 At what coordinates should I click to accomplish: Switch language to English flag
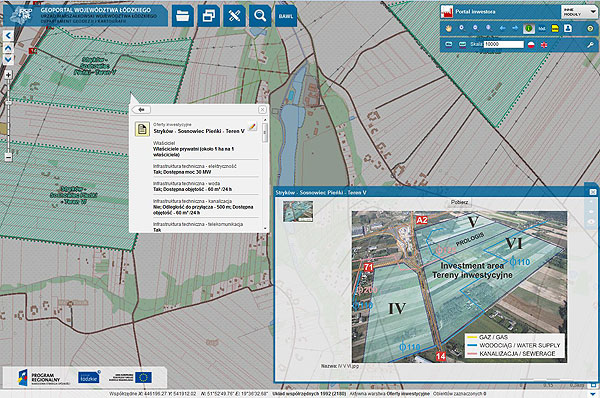544,45
